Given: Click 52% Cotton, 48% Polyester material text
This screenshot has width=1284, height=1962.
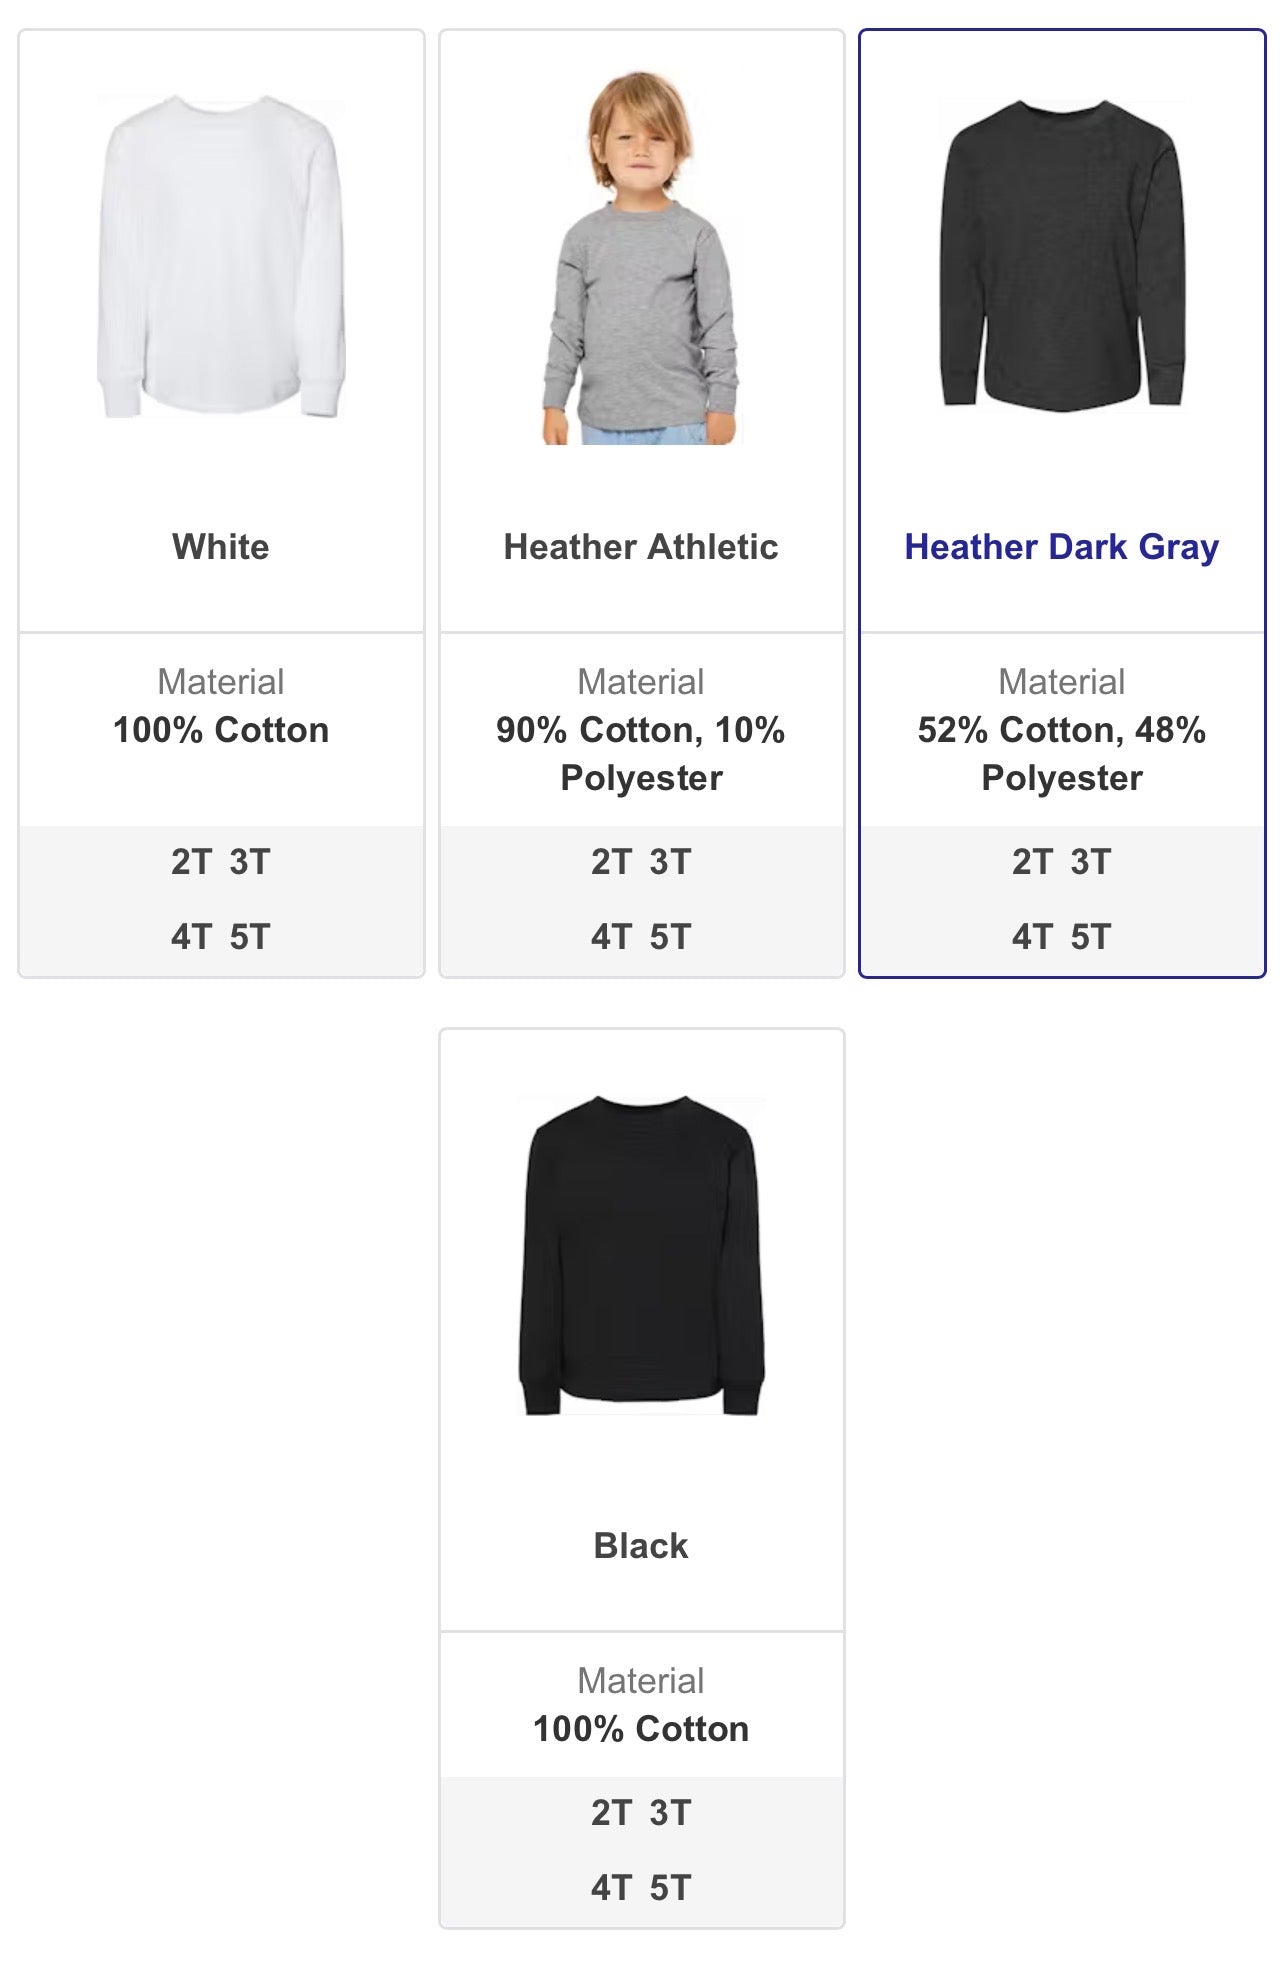Looking at the screenshot, I should (1062, 754).
